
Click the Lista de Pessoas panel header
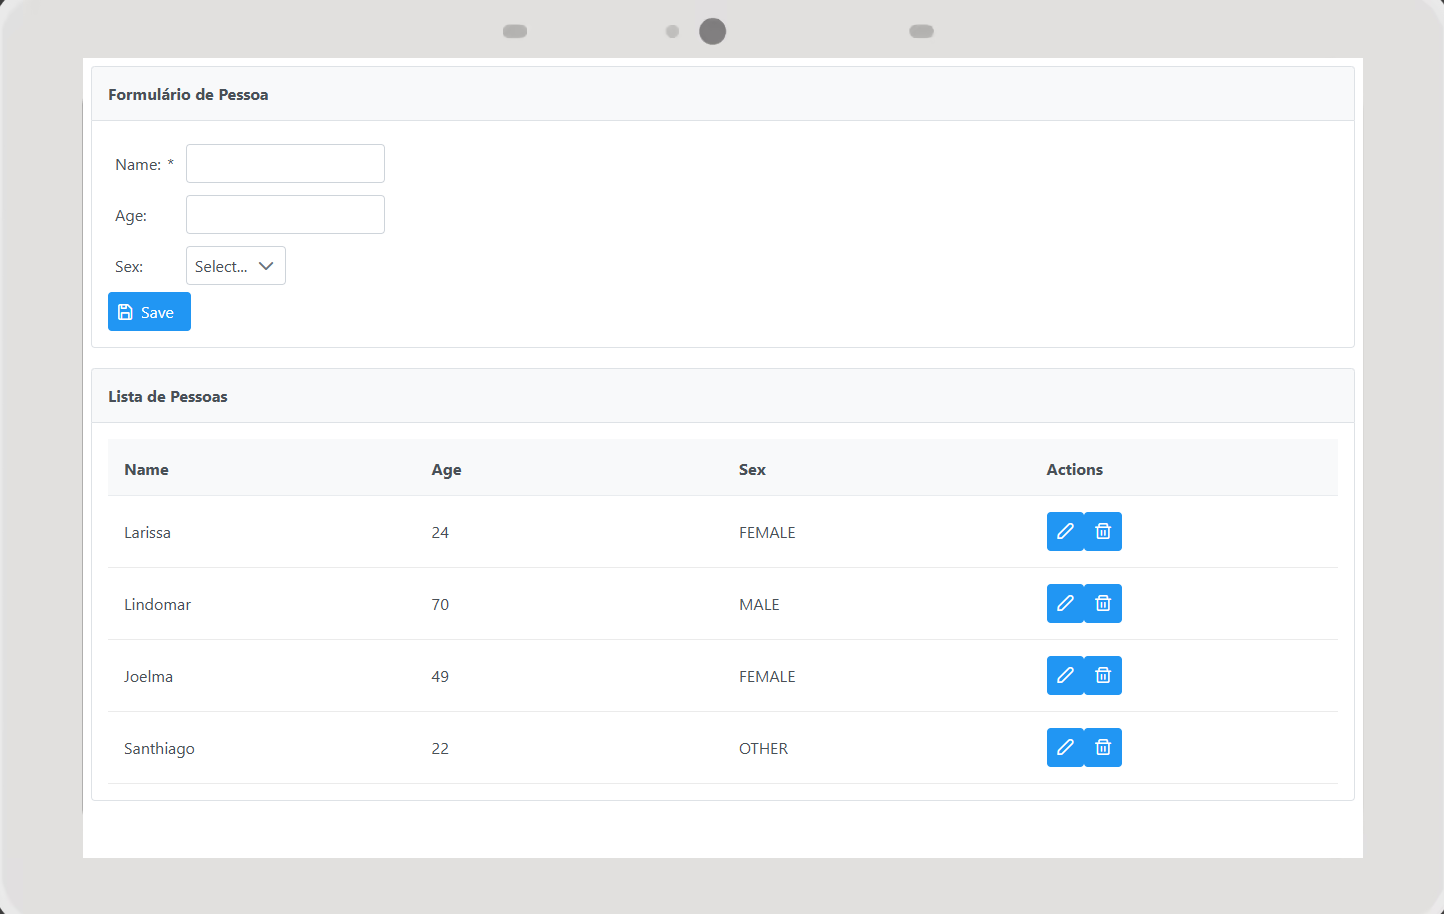point(168,397)
